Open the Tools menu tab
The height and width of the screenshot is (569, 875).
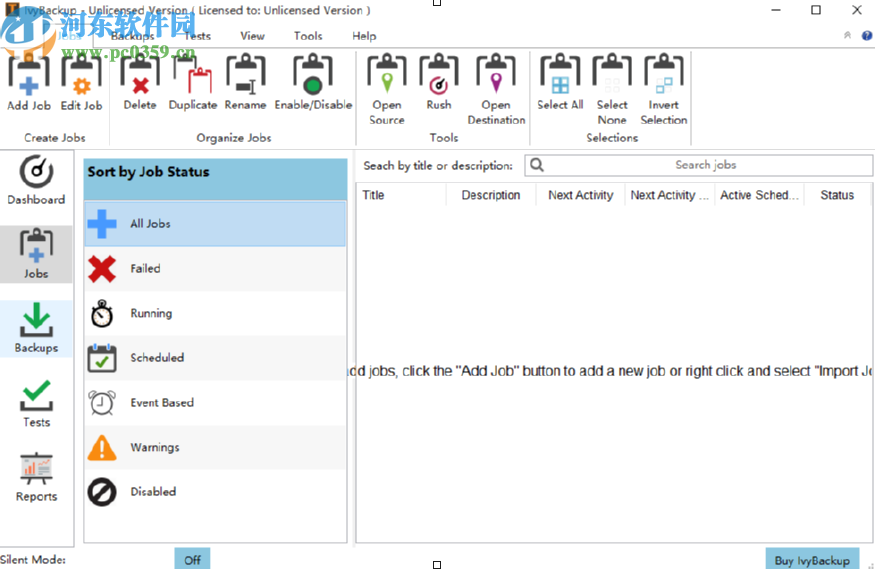pyautogui.click(x=308, y=36)
